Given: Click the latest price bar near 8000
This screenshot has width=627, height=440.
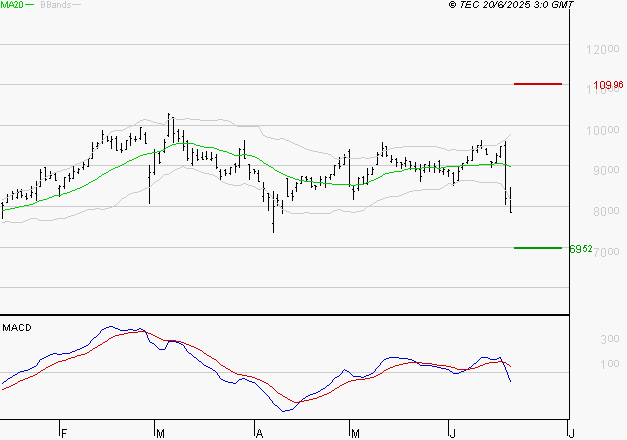Looking at the screenshot, I should (511, 200).
